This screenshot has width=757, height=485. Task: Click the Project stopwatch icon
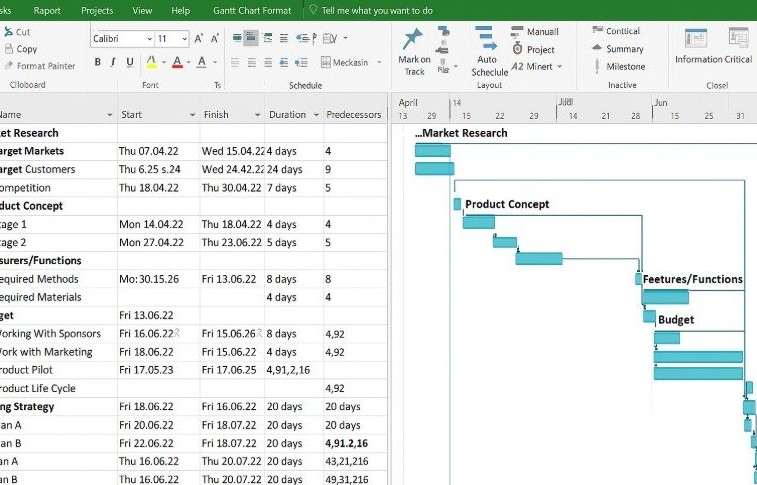click(518, 49)
